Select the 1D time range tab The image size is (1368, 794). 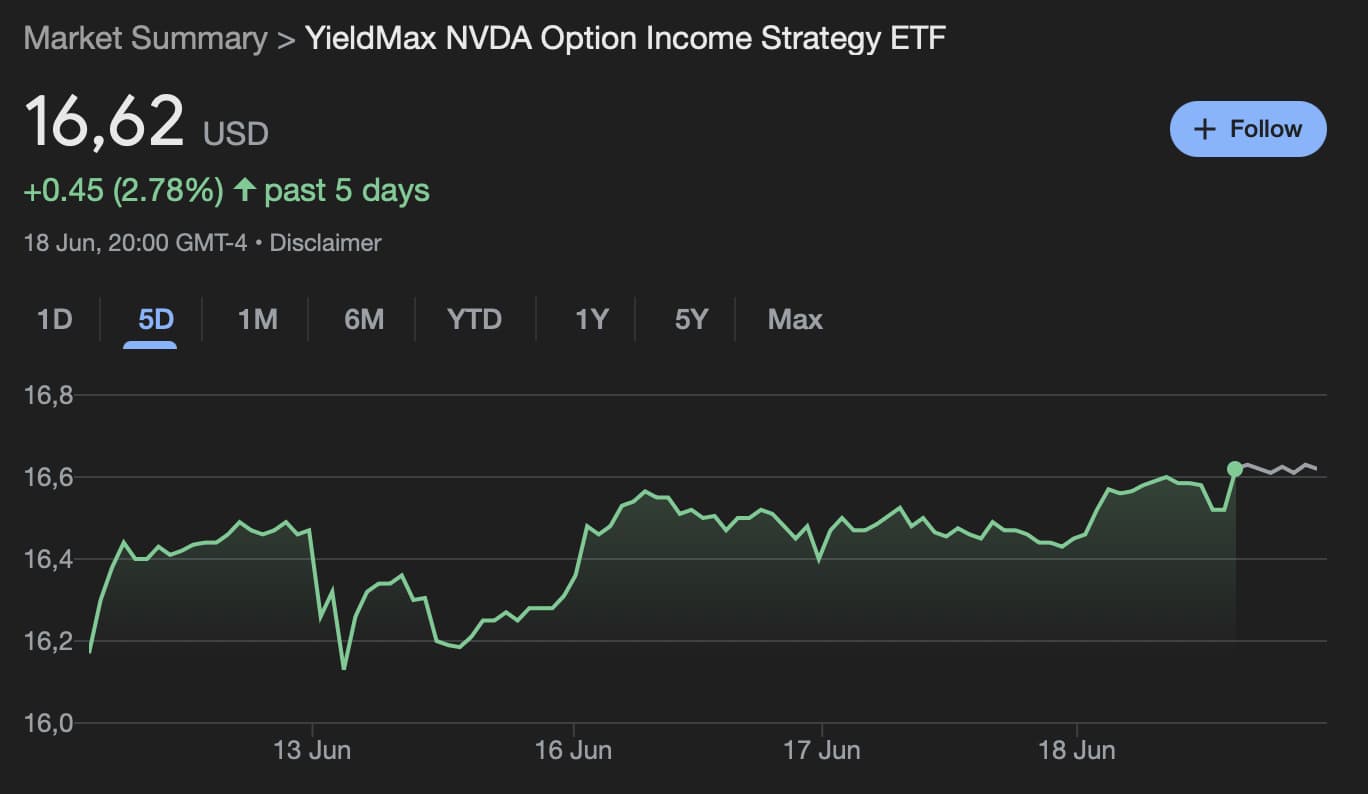(55, 319)
